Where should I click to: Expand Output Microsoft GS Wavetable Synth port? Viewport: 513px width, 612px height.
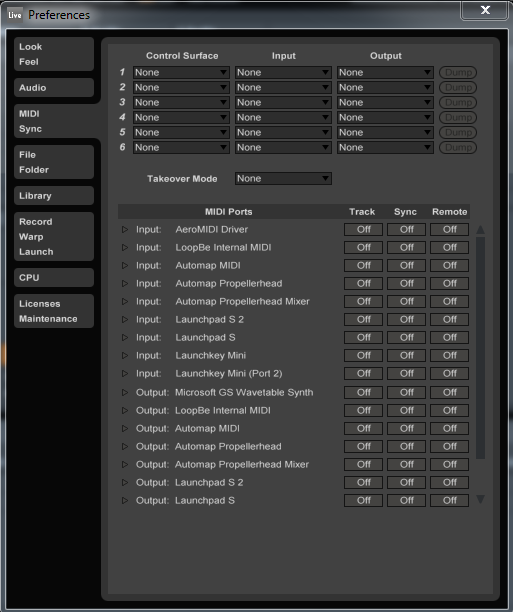click(125, 392)
